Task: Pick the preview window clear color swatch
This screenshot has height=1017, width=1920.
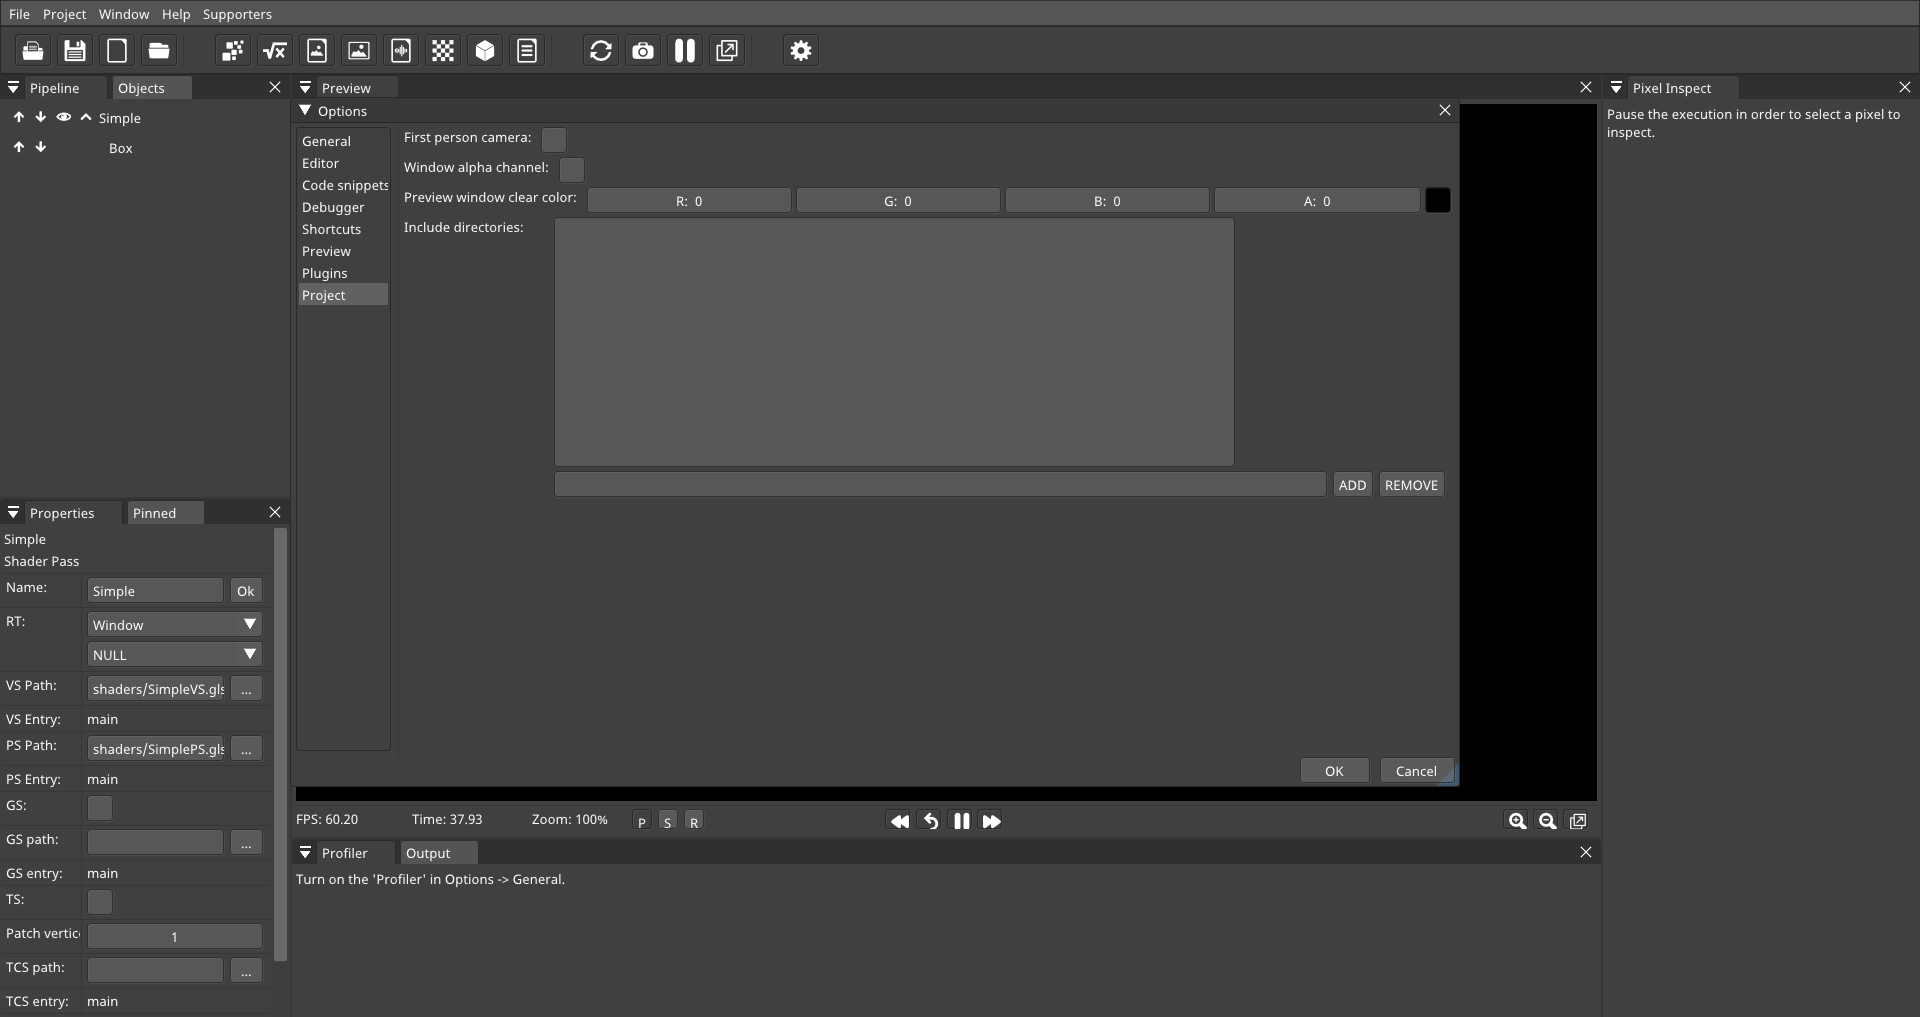Action: (x=1438, y=200)
